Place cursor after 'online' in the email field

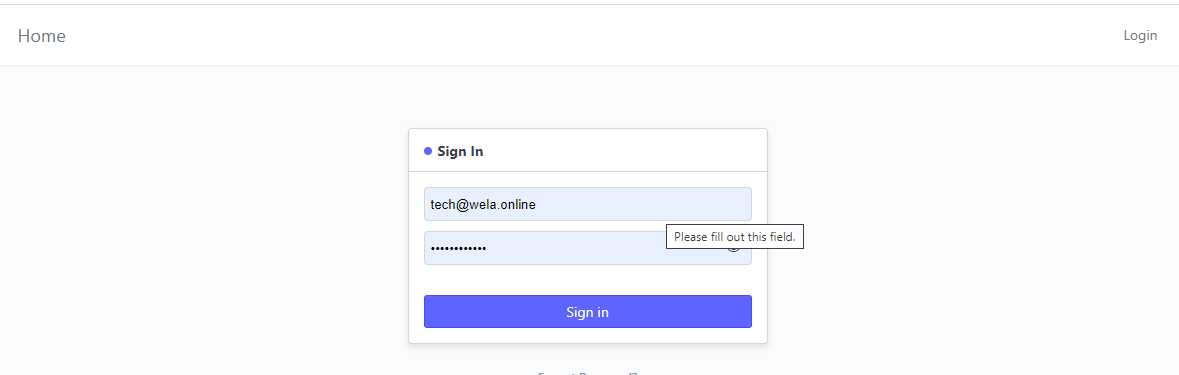point(537,204)
